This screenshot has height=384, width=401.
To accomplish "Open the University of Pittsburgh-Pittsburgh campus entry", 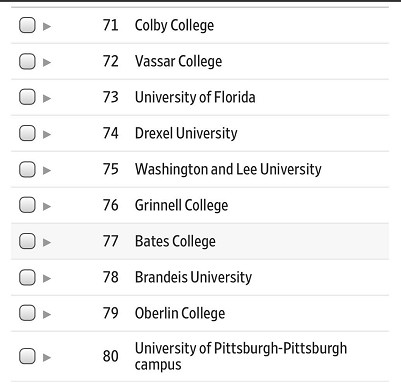I will point(241,356).
